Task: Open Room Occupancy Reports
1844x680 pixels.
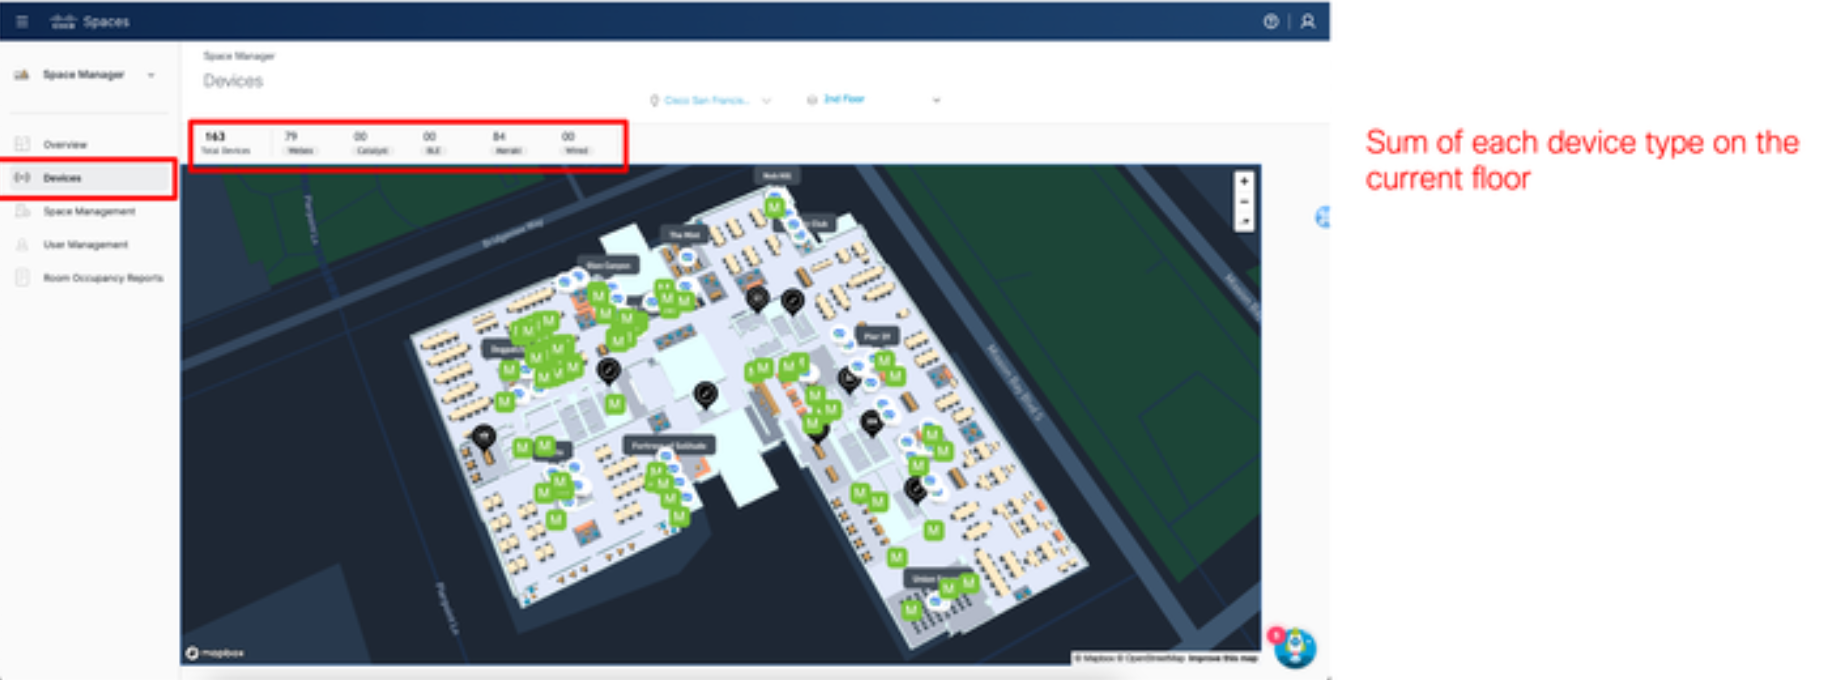Action: [102, 278]
